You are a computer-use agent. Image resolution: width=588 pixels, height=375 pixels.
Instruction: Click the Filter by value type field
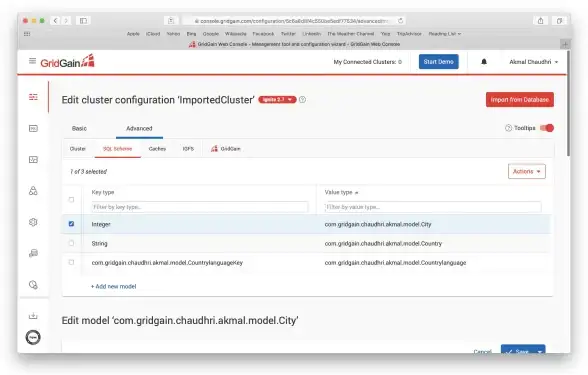tap(433, 207)
